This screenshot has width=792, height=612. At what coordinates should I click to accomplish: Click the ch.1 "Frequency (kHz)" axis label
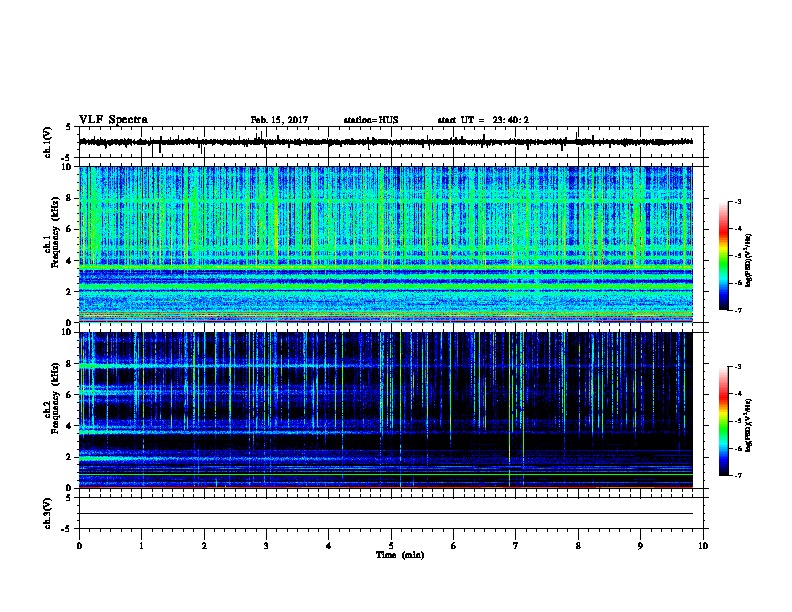click(x=55, y=232)
